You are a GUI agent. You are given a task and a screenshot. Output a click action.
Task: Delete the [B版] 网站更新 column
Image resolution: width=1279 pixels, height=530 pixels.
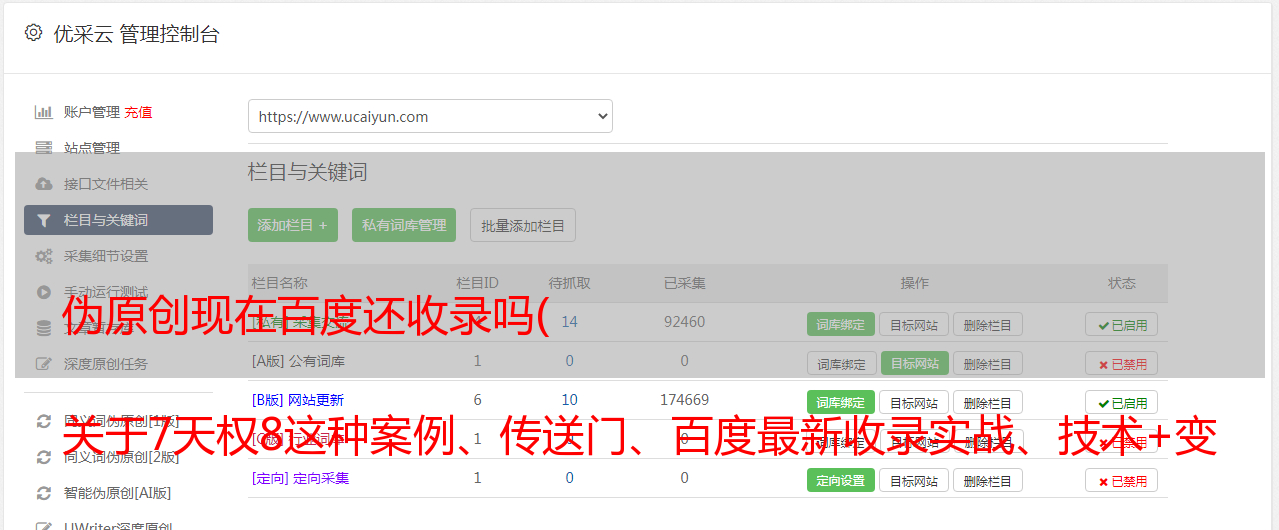[x=987, y=402]
